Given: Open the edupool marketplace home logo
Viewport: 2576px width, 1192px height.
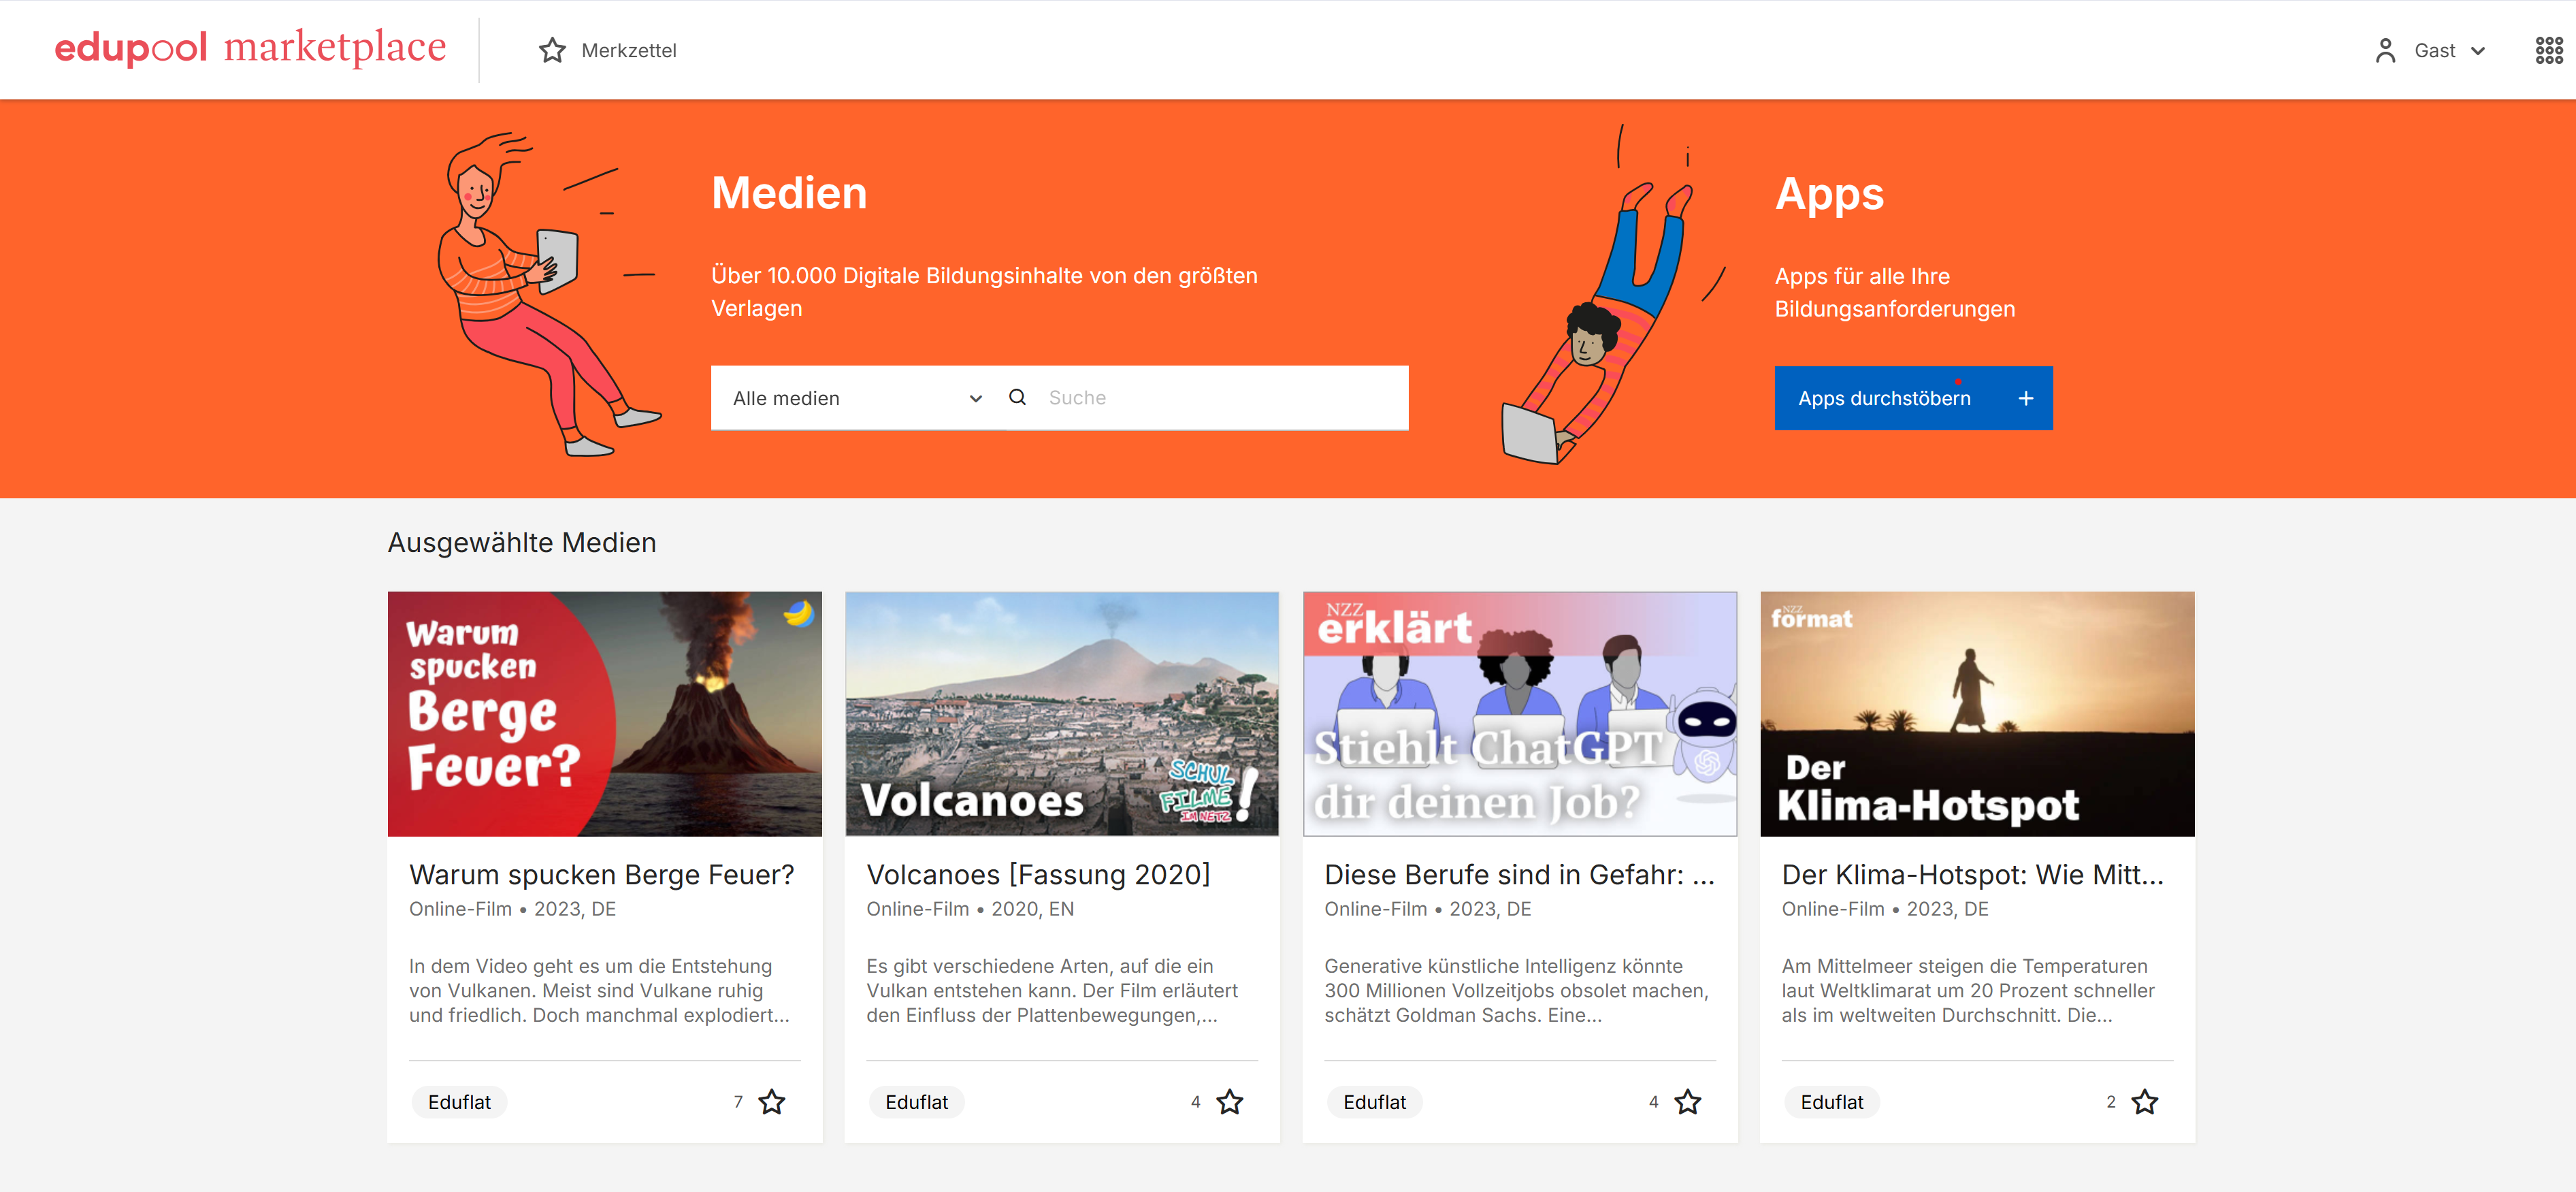Looking at the screenshot, I should tap(250, 48).
